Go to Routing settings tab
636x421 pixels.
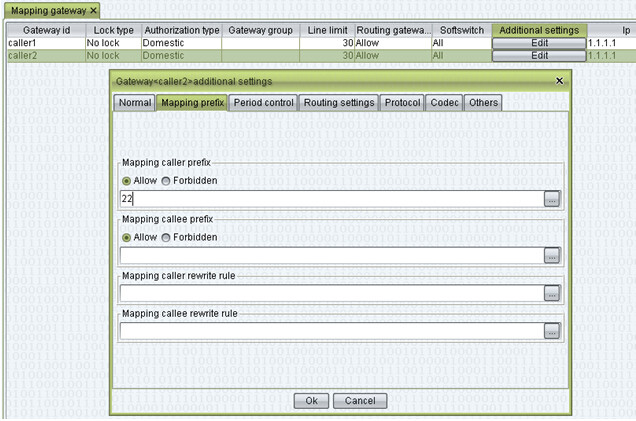(x=339, y=102)
